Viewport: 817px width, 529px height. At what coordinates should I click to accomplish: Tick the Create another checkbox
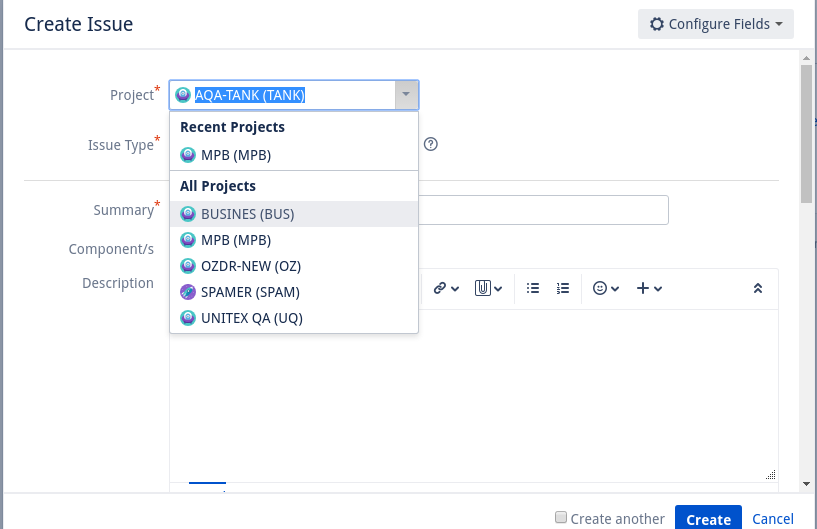tap(561, 517)
